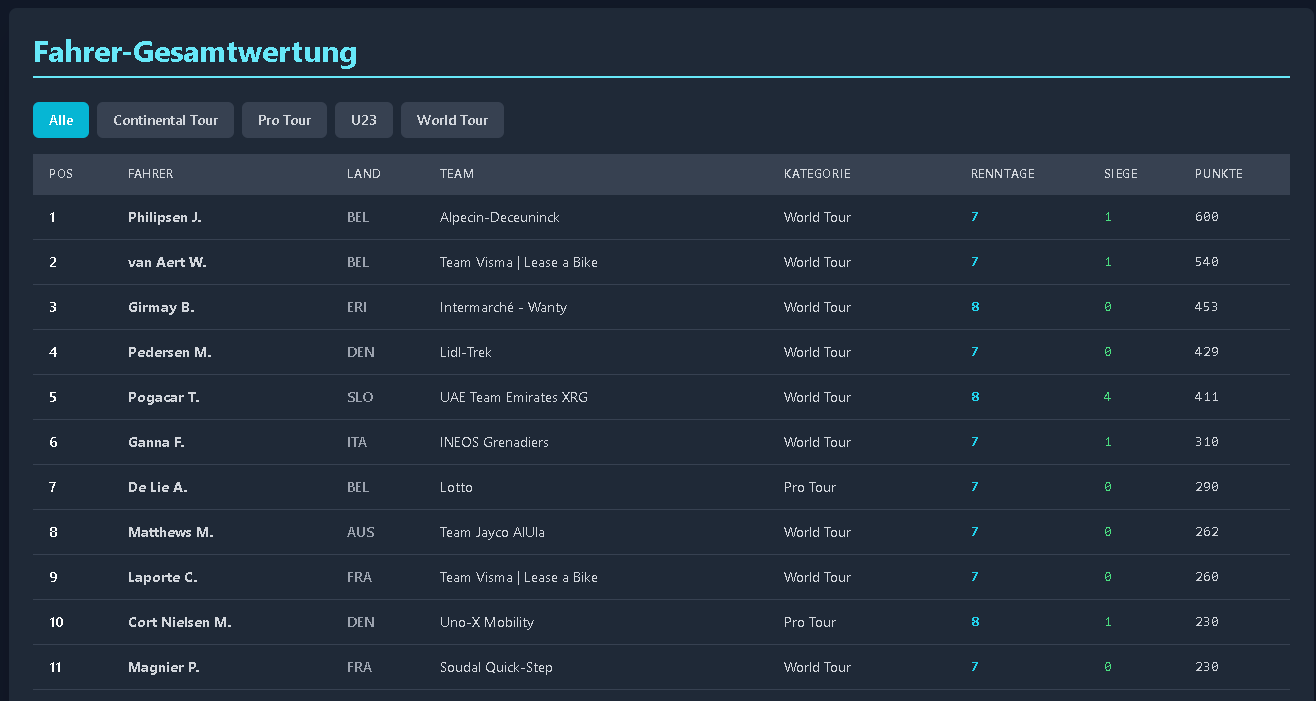Viewport: 1316px width, 701px height.
Task: Click the Fahrer column header
Action: (150, 174)
